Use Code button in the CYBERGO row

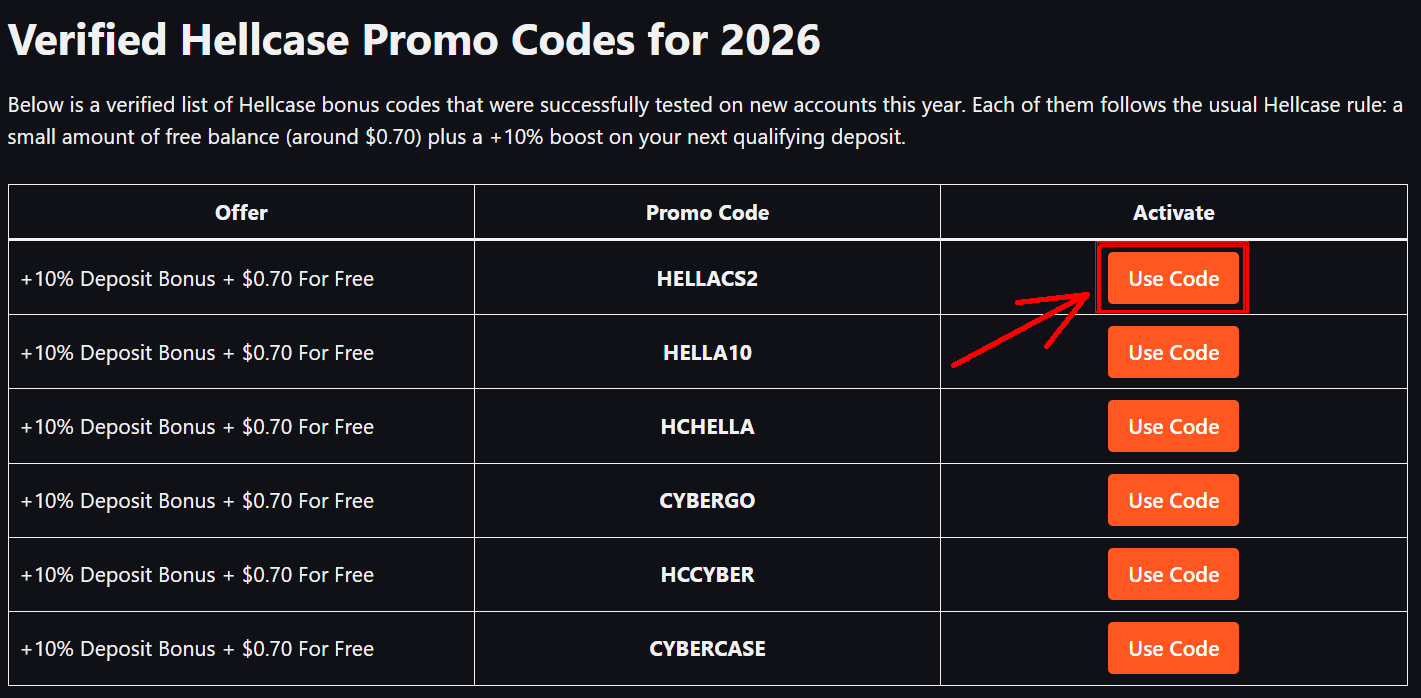pyautogui.click(x=1173, y=501)
